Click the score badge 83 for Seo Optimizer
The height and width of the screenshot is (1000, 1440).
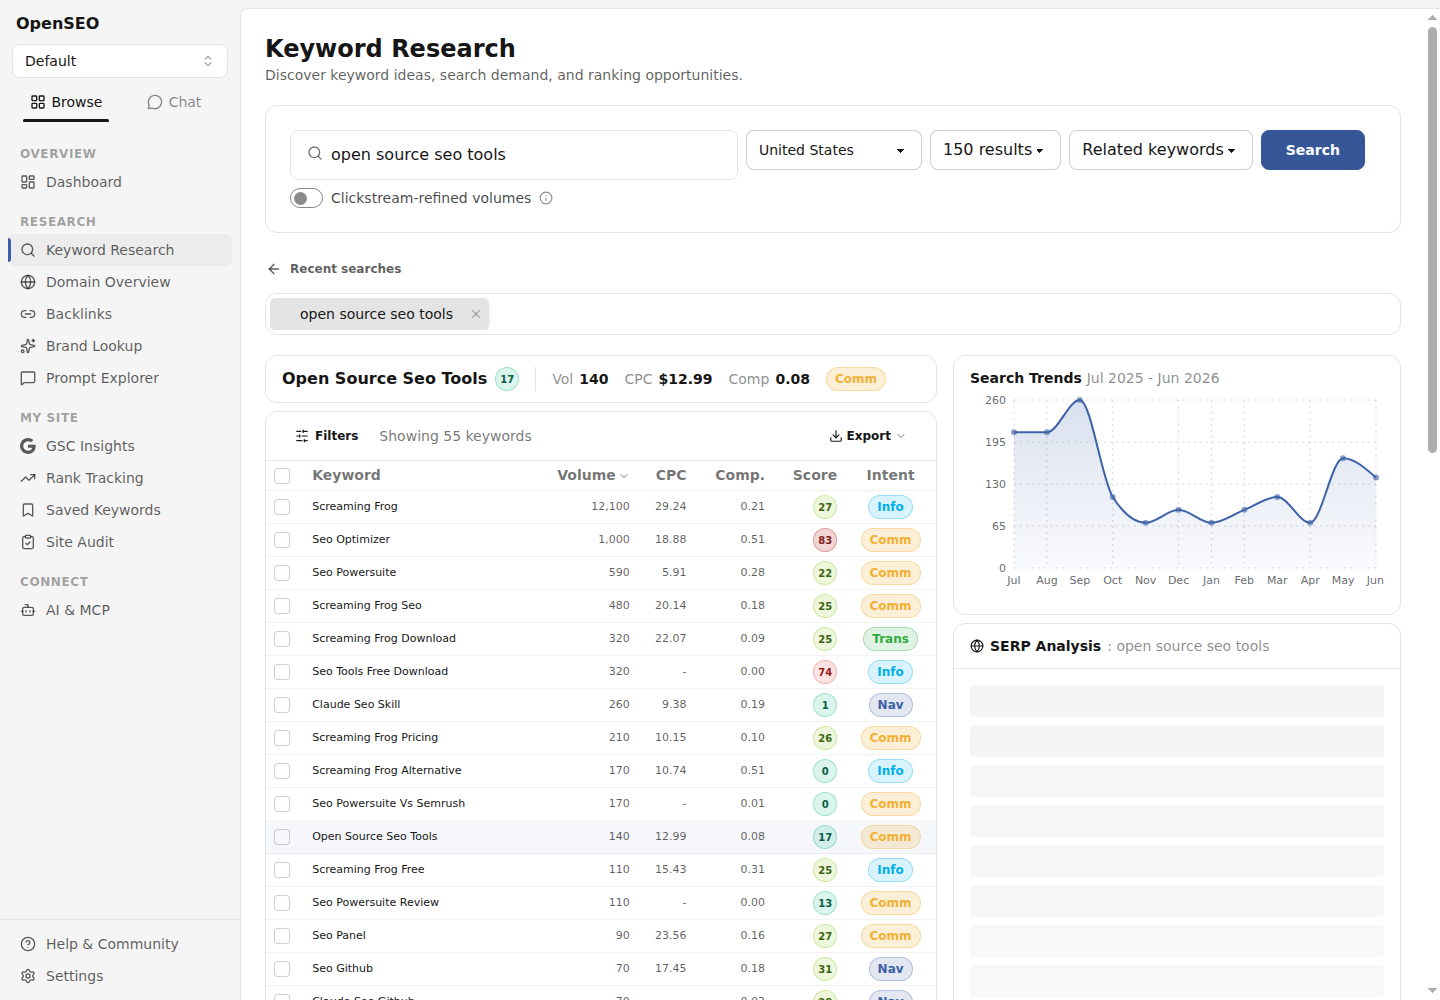click(825, 540)
